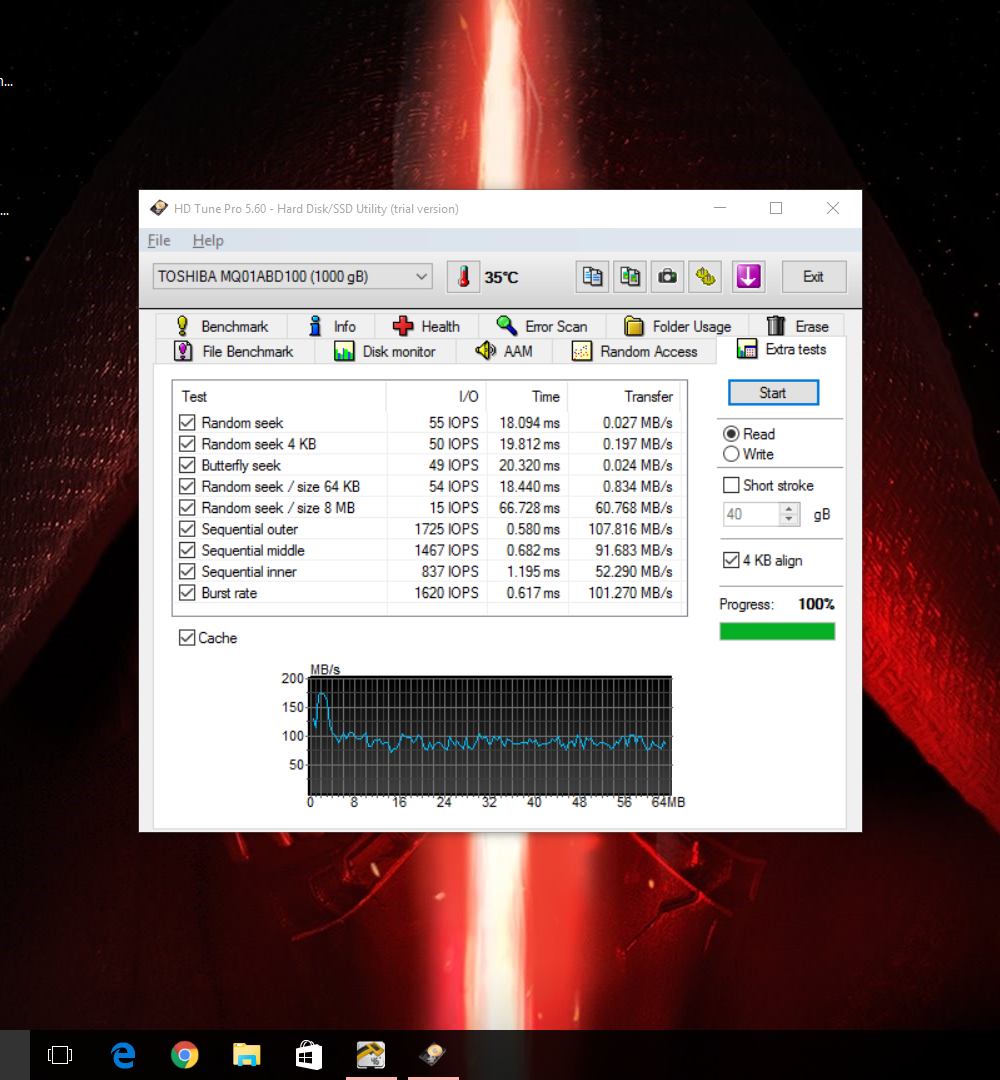Open the Folder Usage tab

[x=678, y=326]
